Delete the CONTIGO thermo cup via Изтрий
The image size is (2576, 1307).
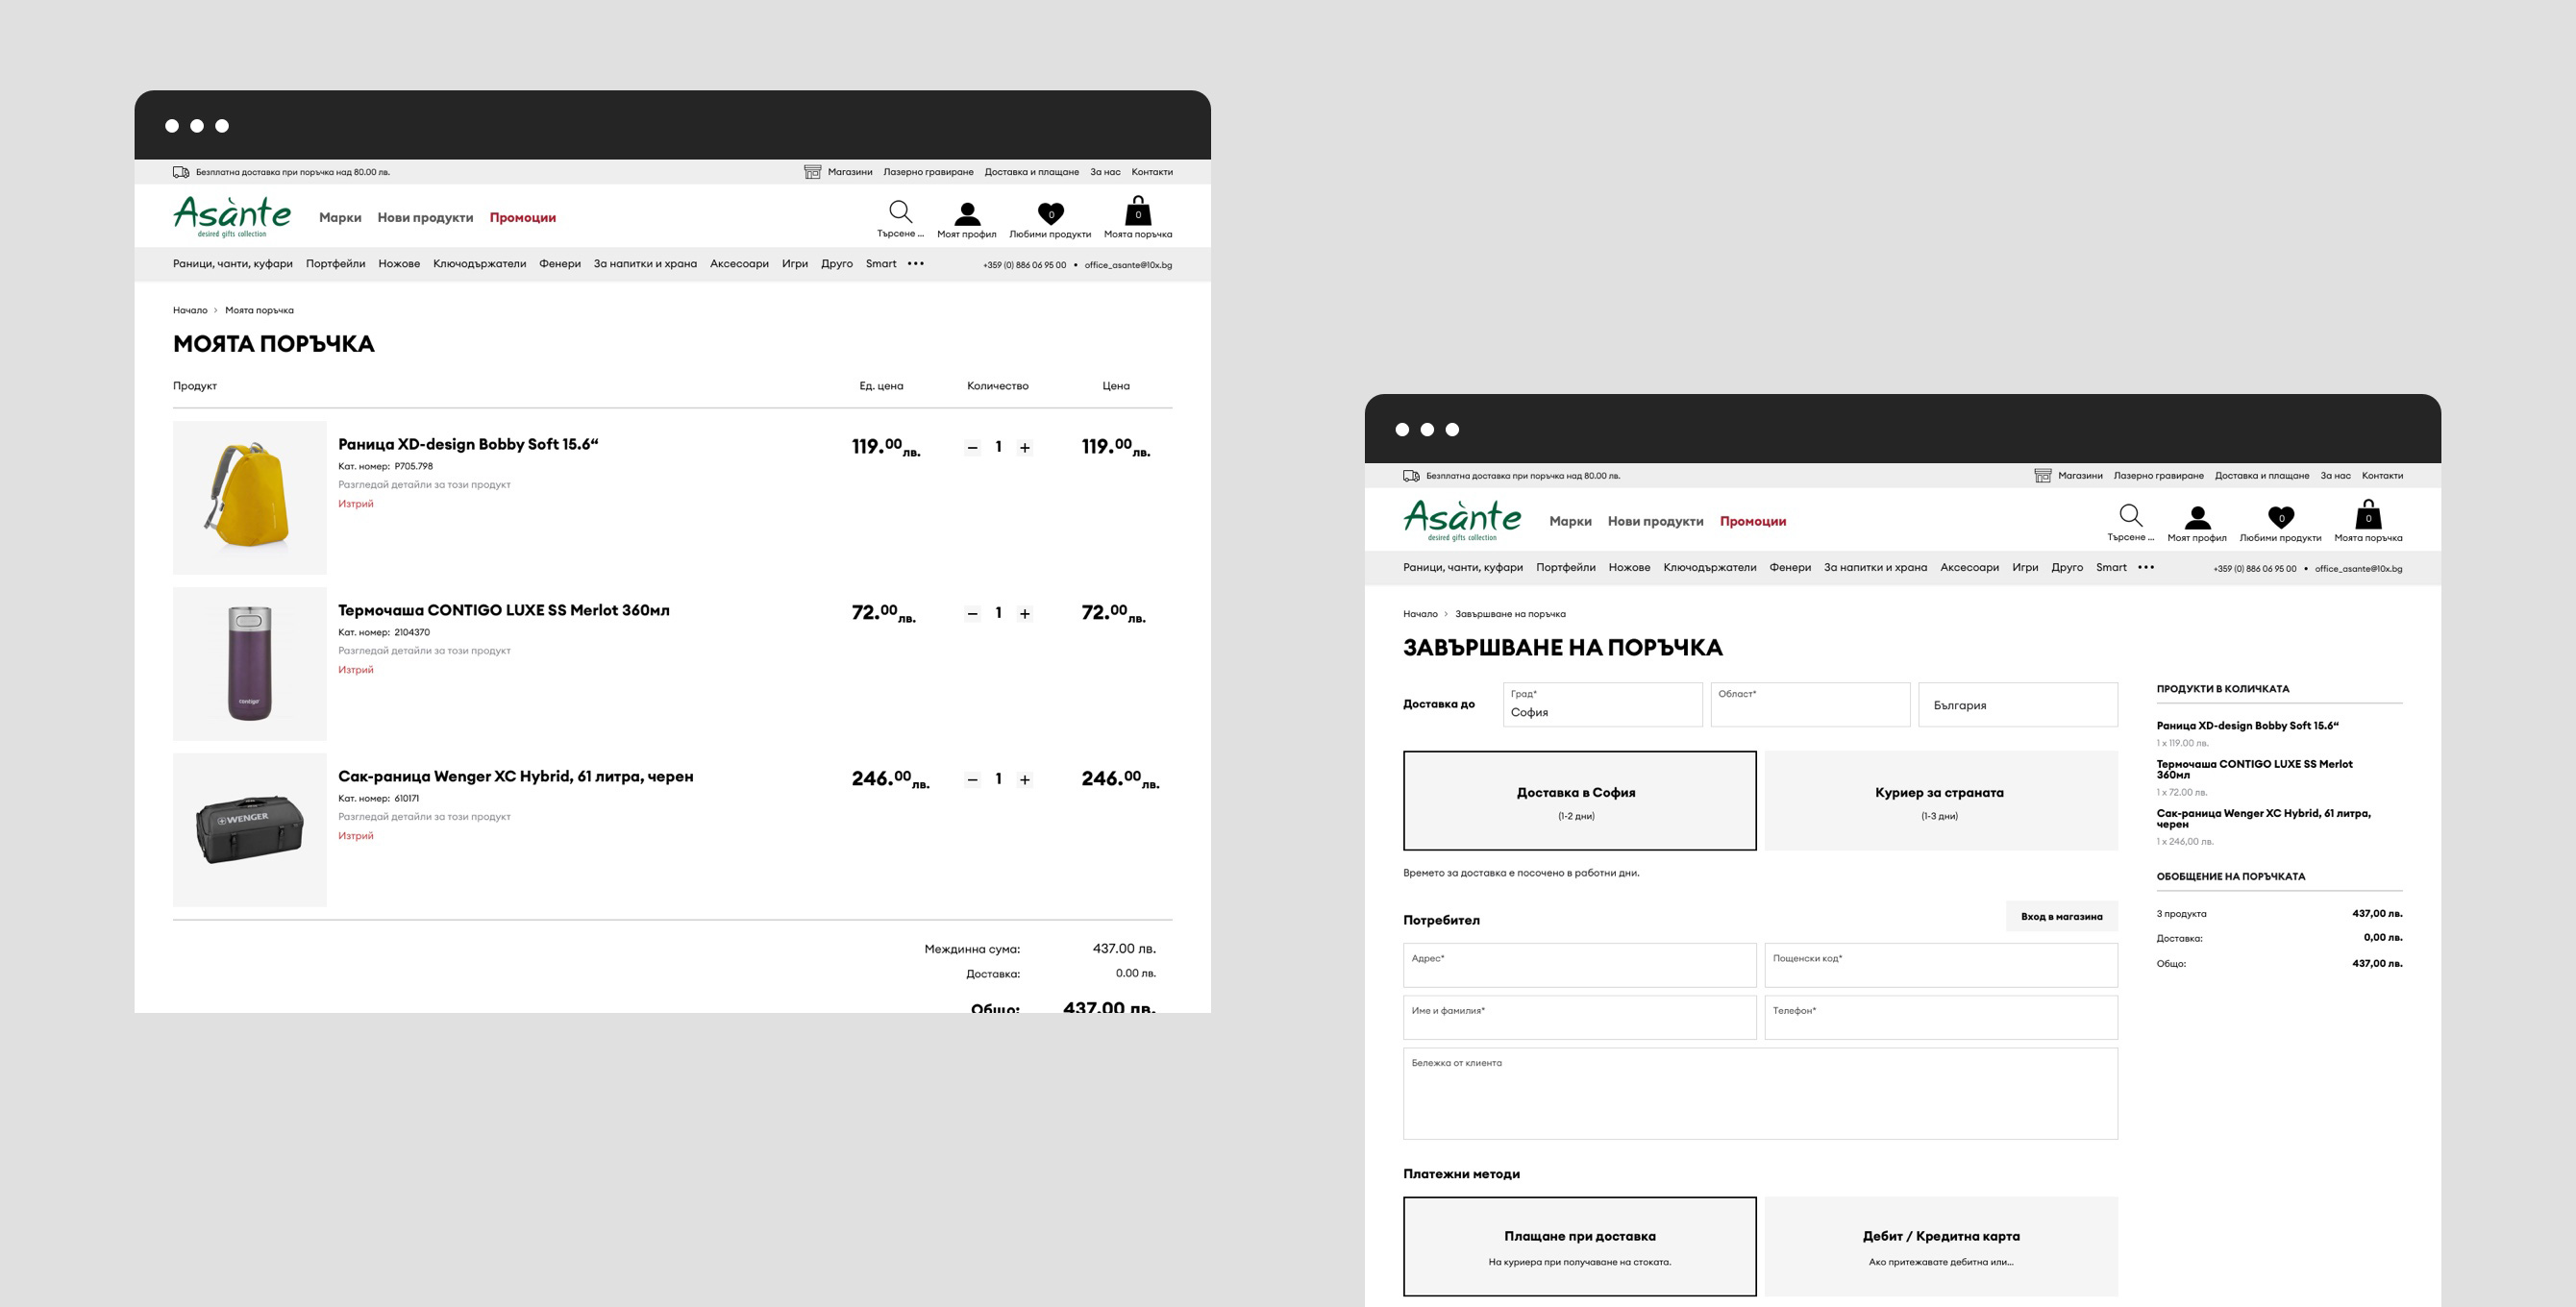tap(355, 670)
